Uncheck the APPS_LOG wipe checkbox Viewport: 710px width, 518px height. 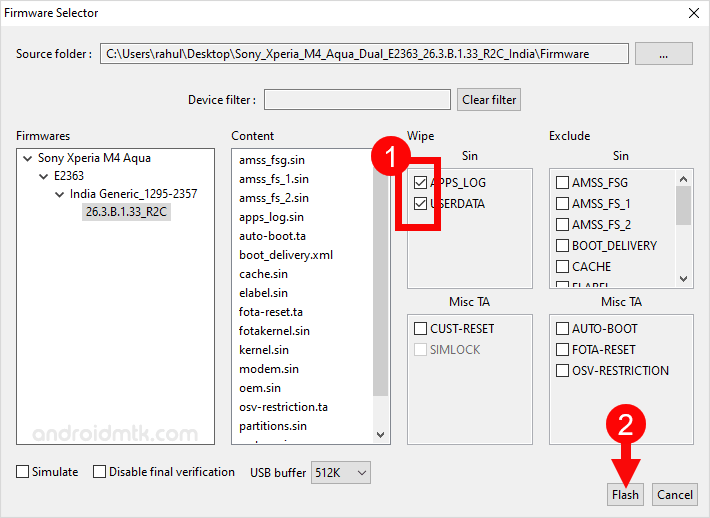(x=420, y=182)
